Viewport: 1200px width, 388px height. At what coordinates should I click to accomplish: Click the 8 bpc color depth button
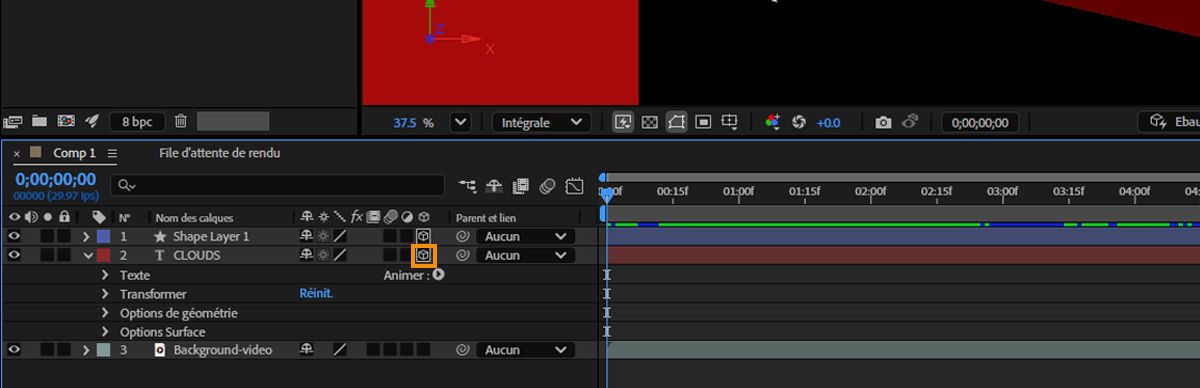point(137,121)
